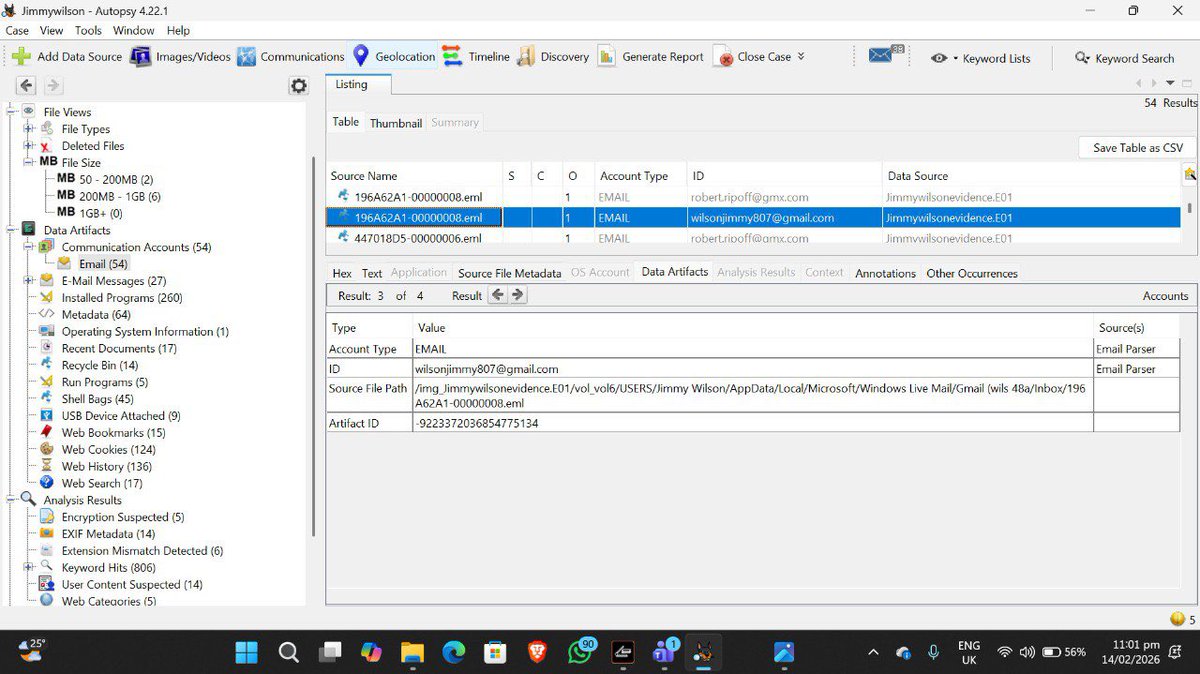The height and width of the screenshot is (674, 1200).
Task: Select the 200MB - 1GB (6) tree item
Action: (109, 196)
